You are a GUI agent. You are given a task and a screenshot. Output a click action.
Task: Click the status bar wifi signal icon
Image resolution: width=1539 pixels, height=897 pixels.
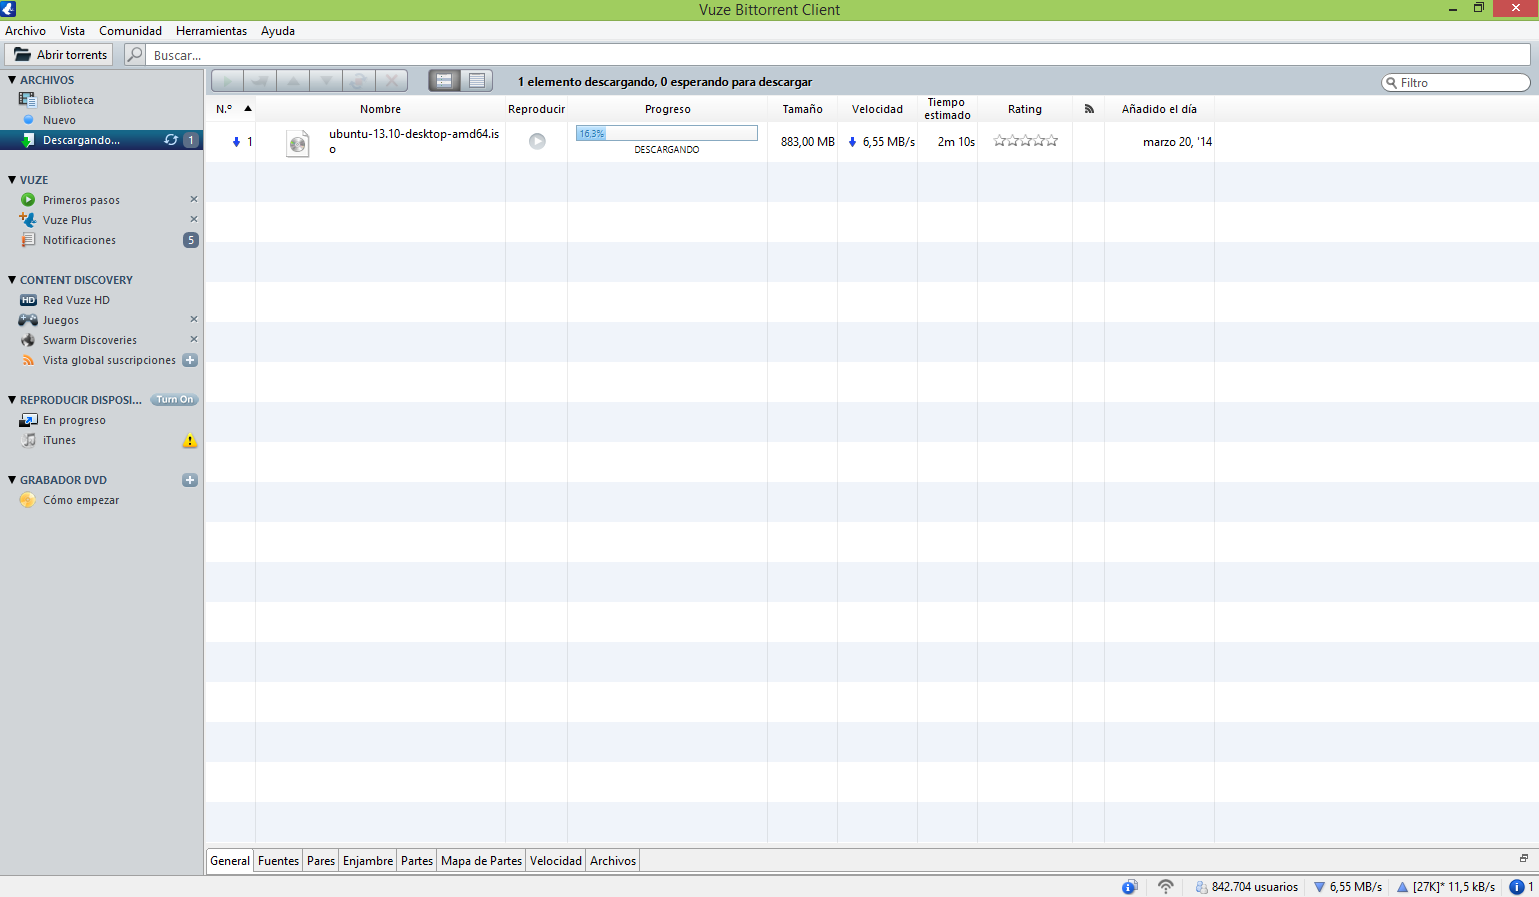pos(1166,887)
